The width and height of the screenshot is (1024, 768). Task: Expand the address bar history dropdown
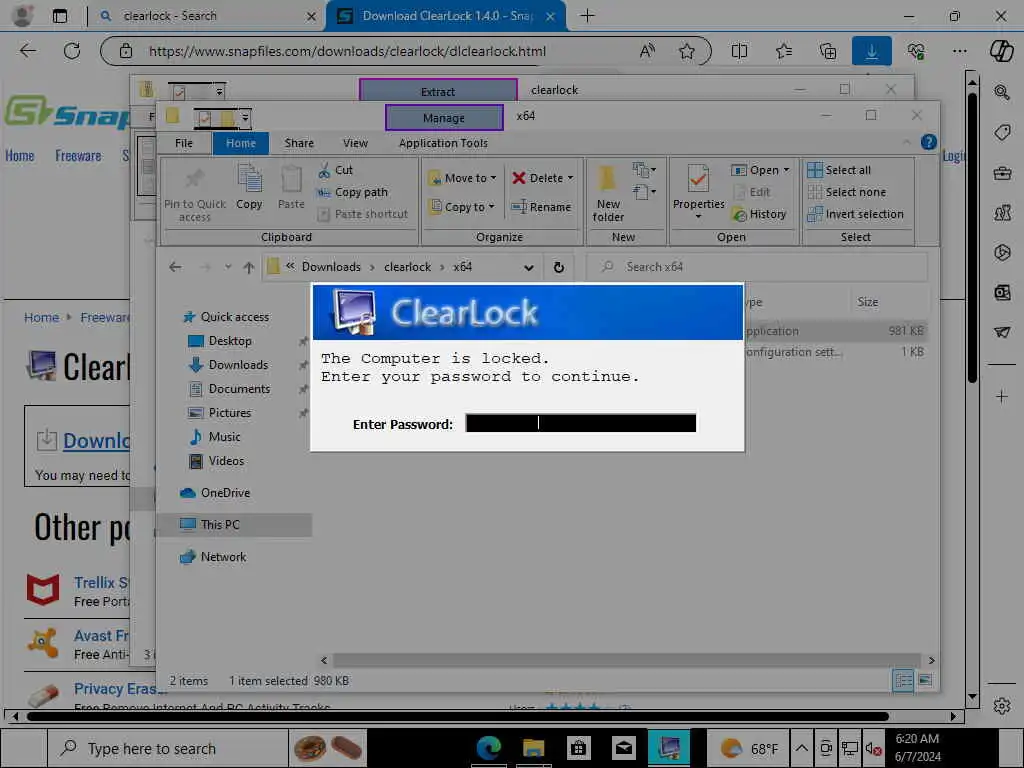[x=528, y=266]
